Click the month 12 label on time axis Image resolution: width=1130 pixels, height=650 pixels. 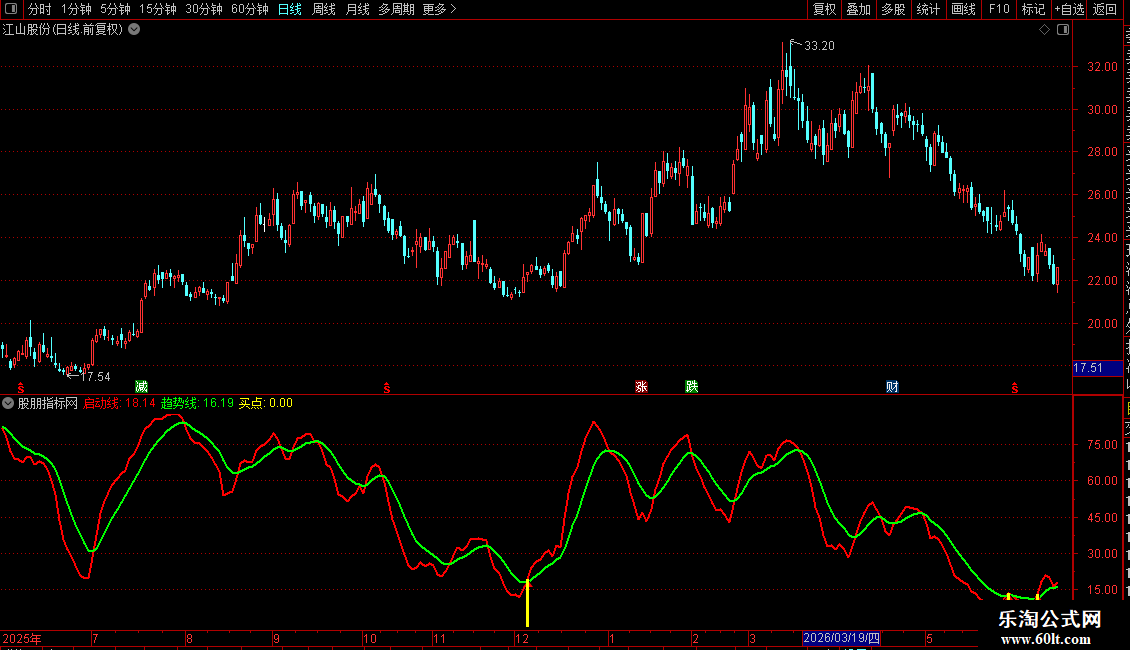point(522,638)
